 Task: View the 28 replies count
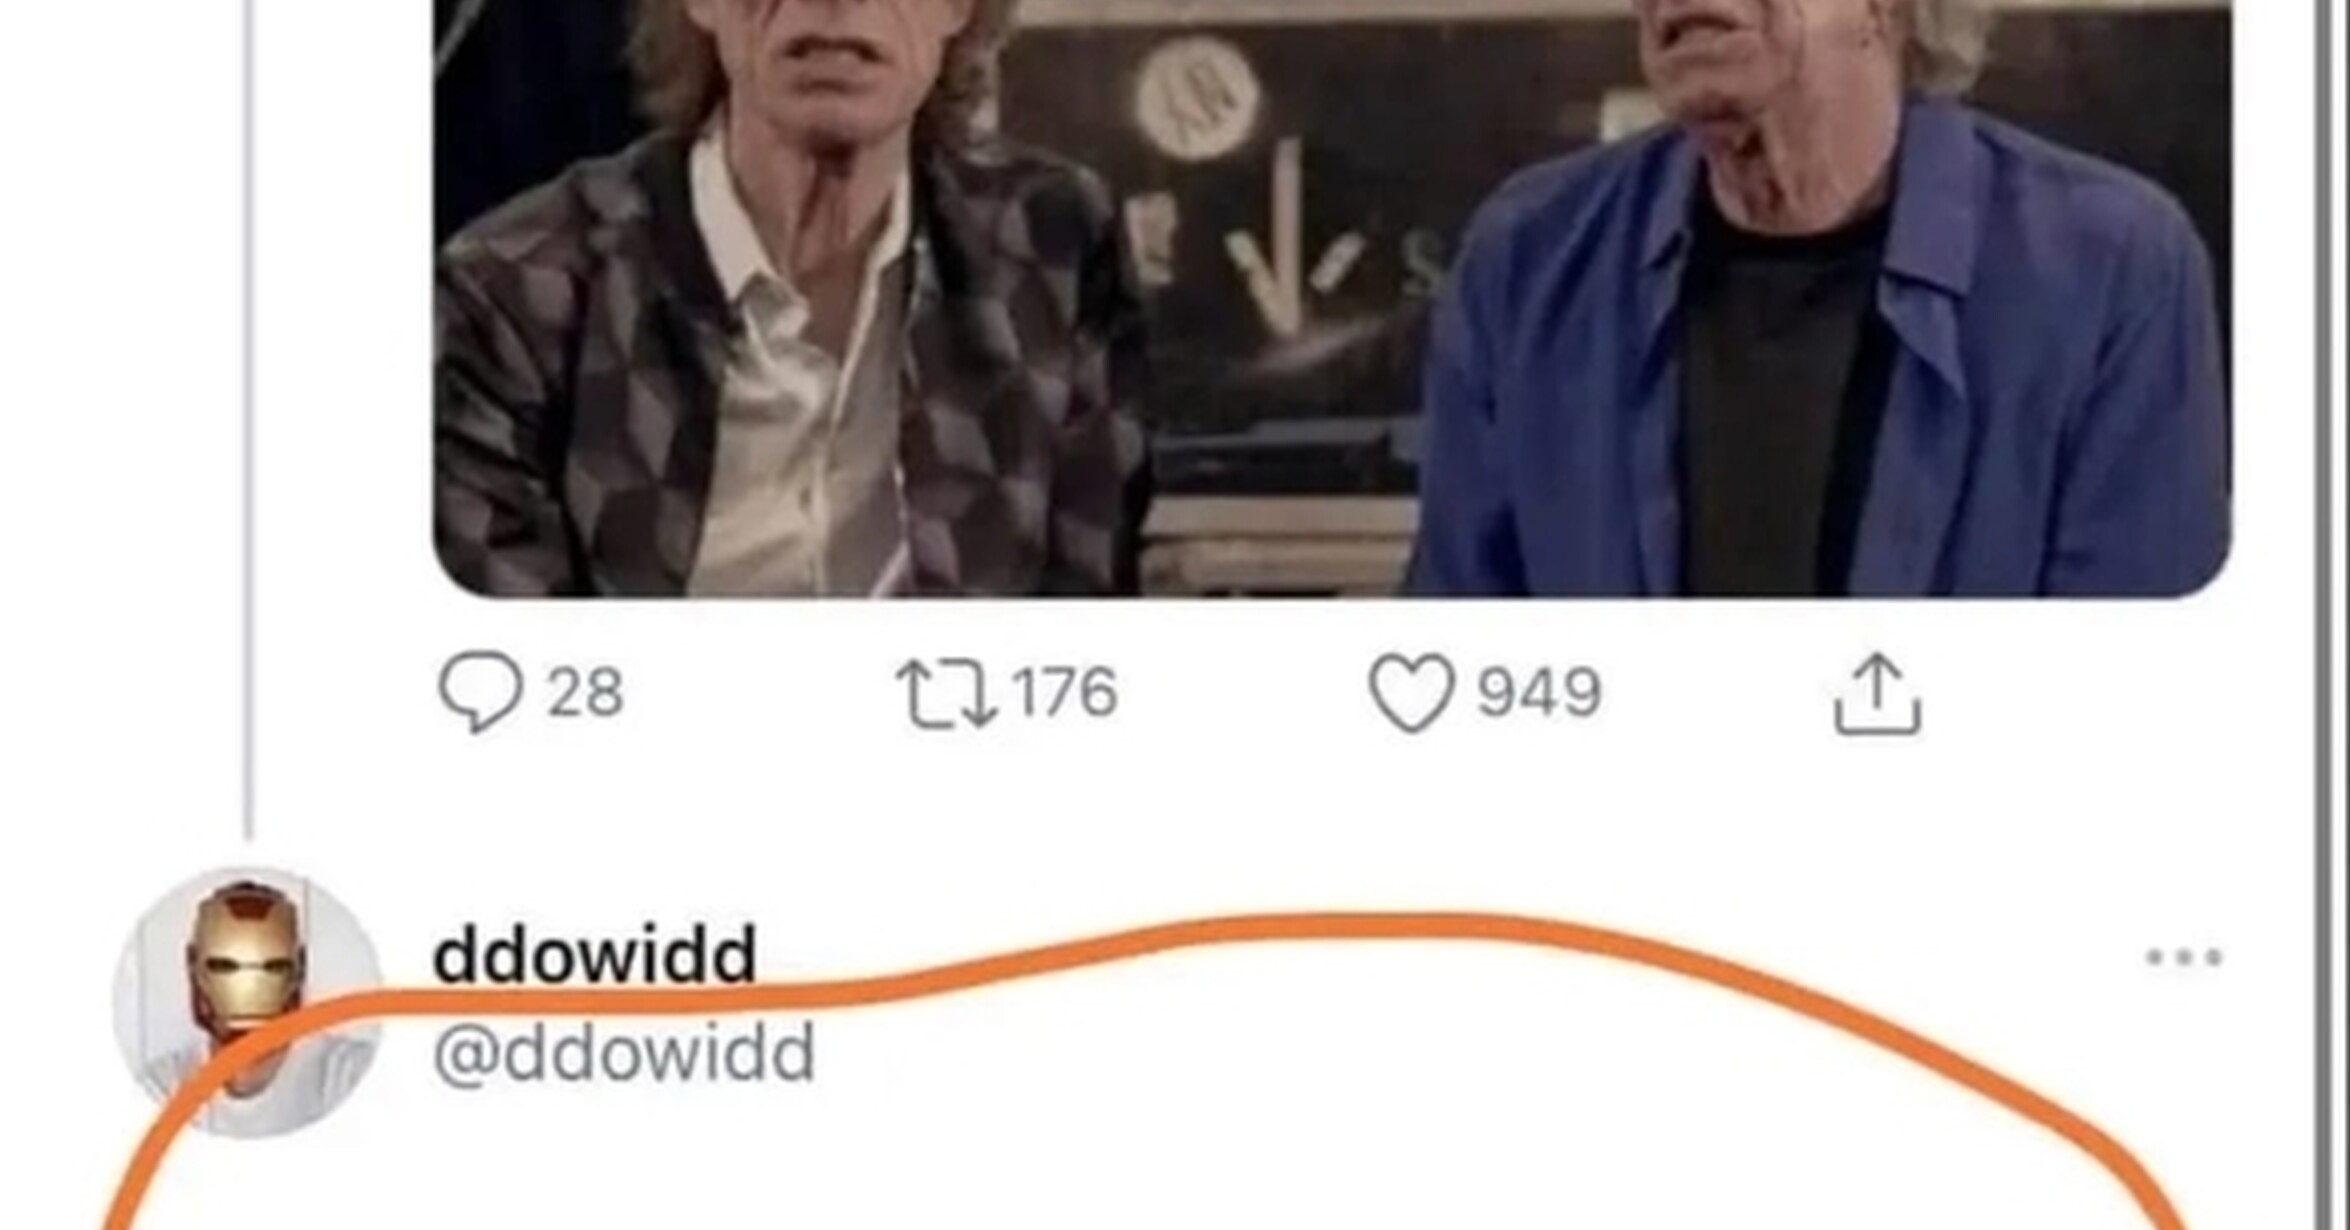tap(585, 692)
